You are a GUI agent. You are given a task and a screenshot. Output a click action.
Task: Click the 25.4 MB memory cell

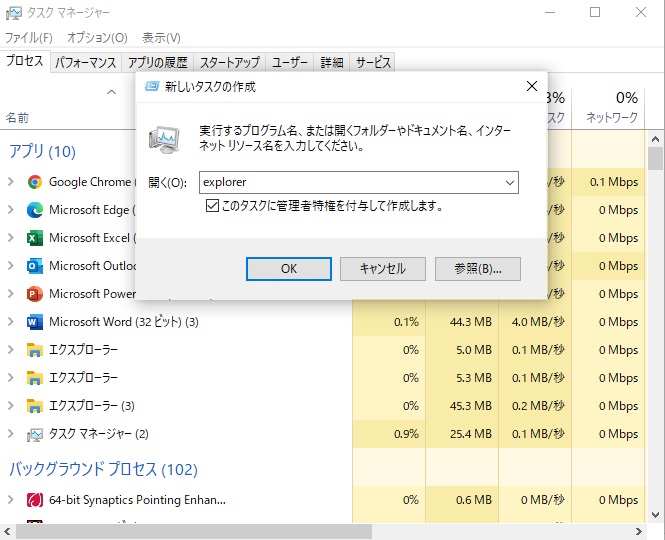(x=462, y=434)
